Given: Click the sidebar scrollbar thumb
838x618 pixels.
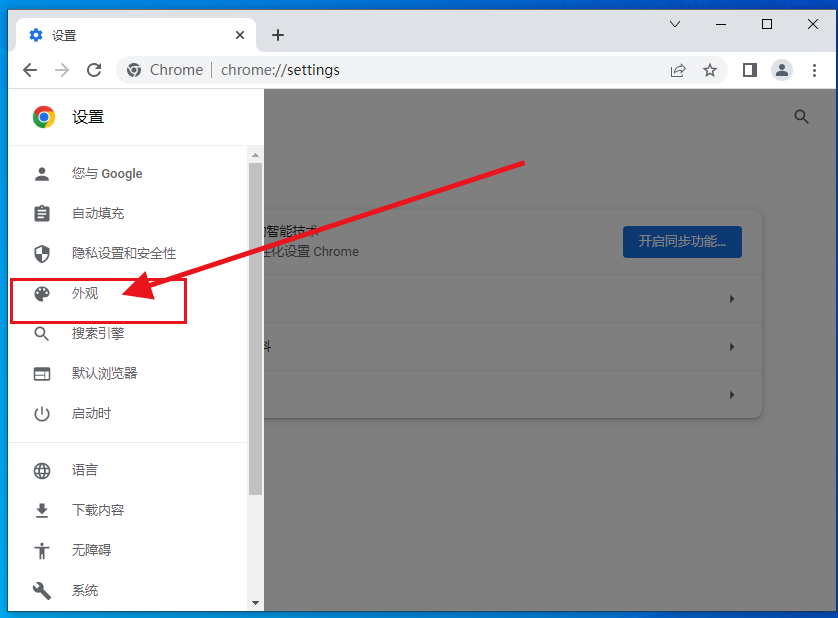Looking at the screenshot, I should tap(255, 329).
